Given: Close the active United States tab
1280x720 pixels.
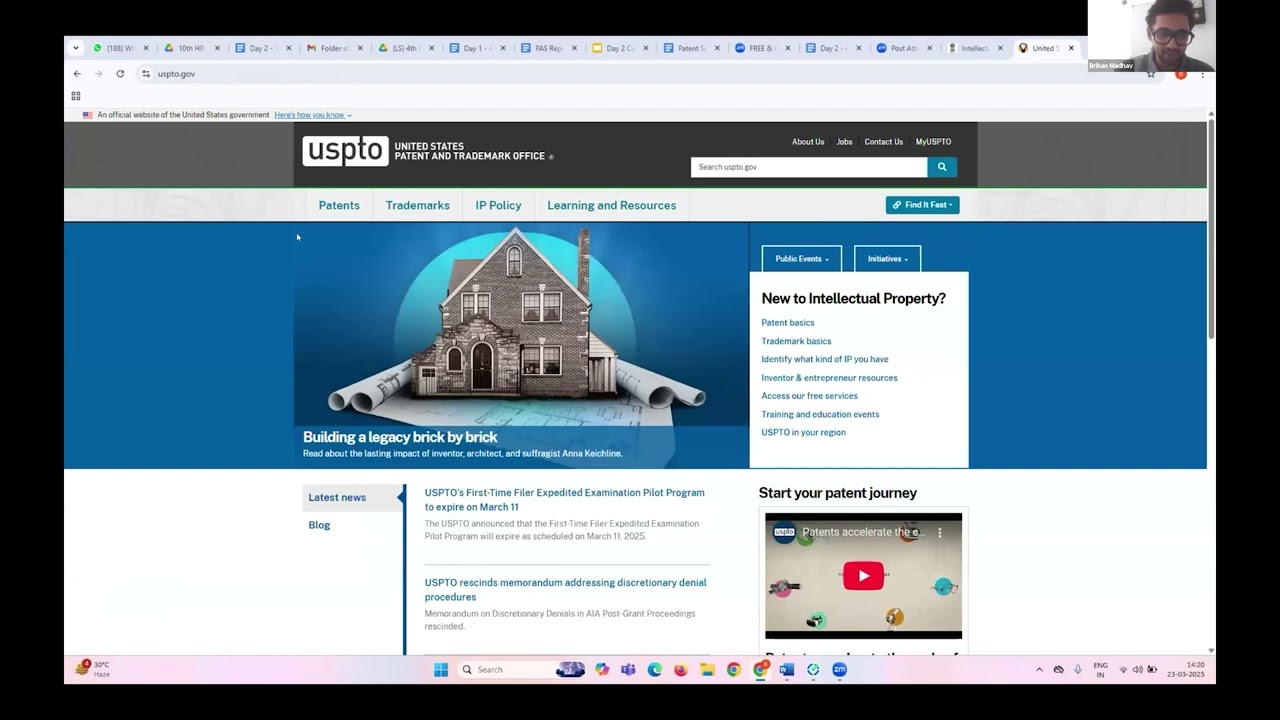Looking at the screenshot, I should (1071, 48).
